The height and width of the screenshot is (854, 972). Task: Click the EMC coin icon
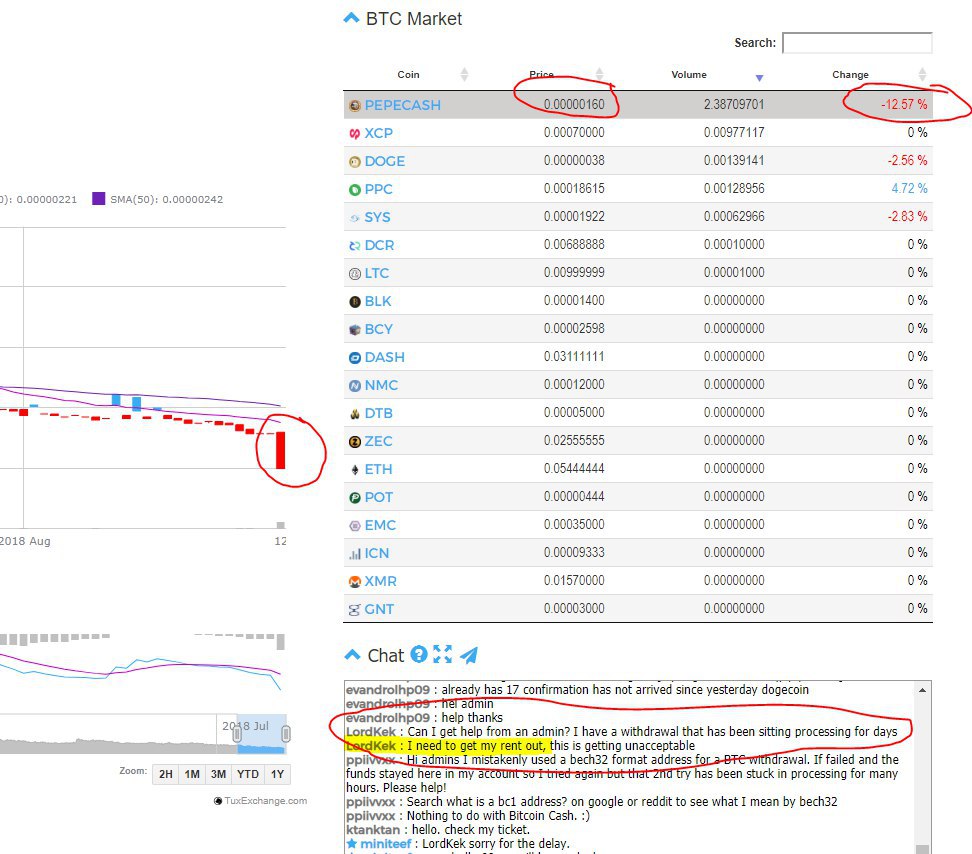coord(355,526)
